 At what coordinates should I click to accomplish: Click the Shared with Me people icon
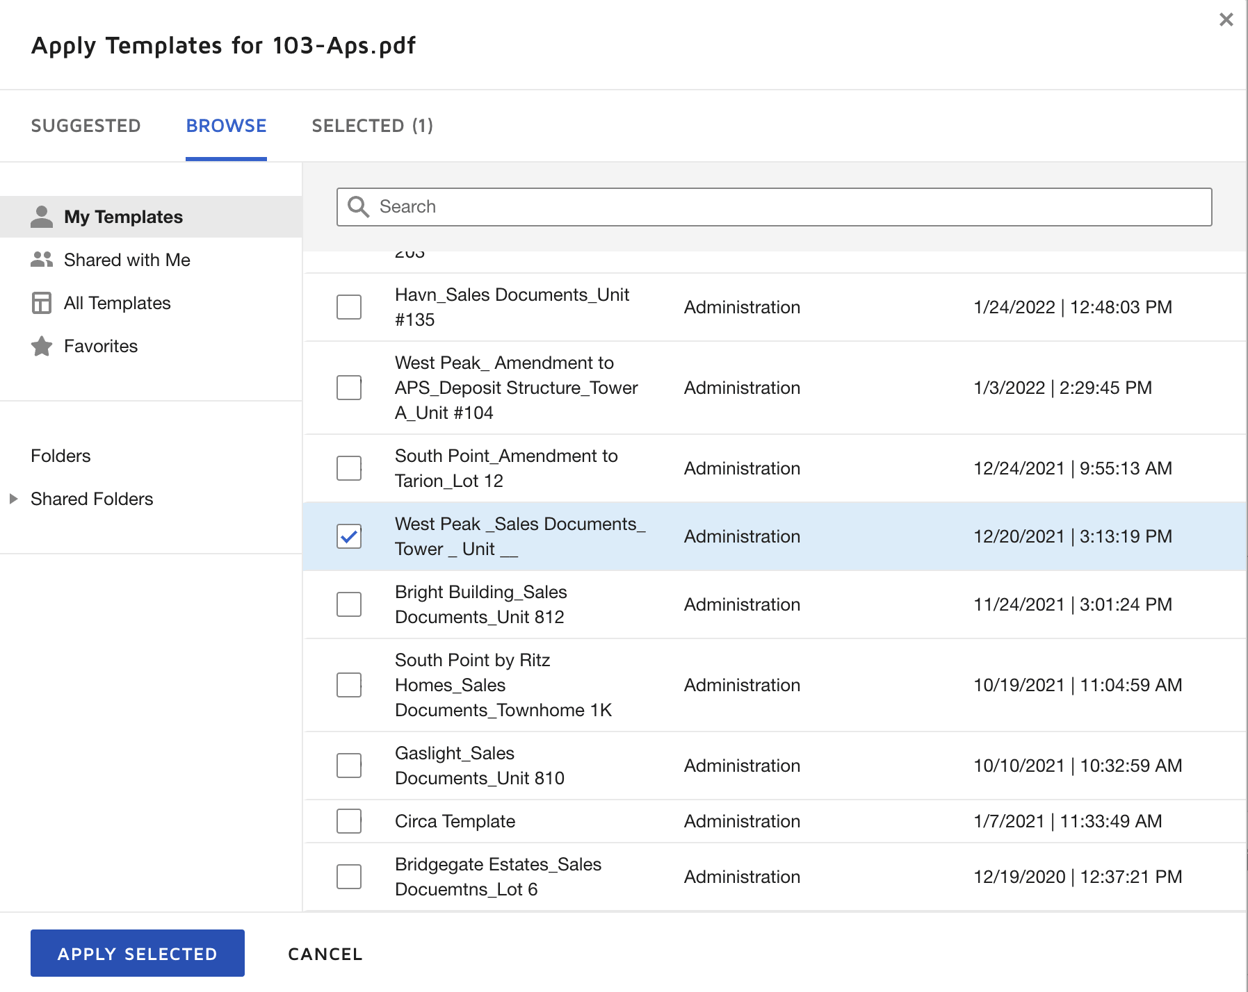(x=41, y=259)
